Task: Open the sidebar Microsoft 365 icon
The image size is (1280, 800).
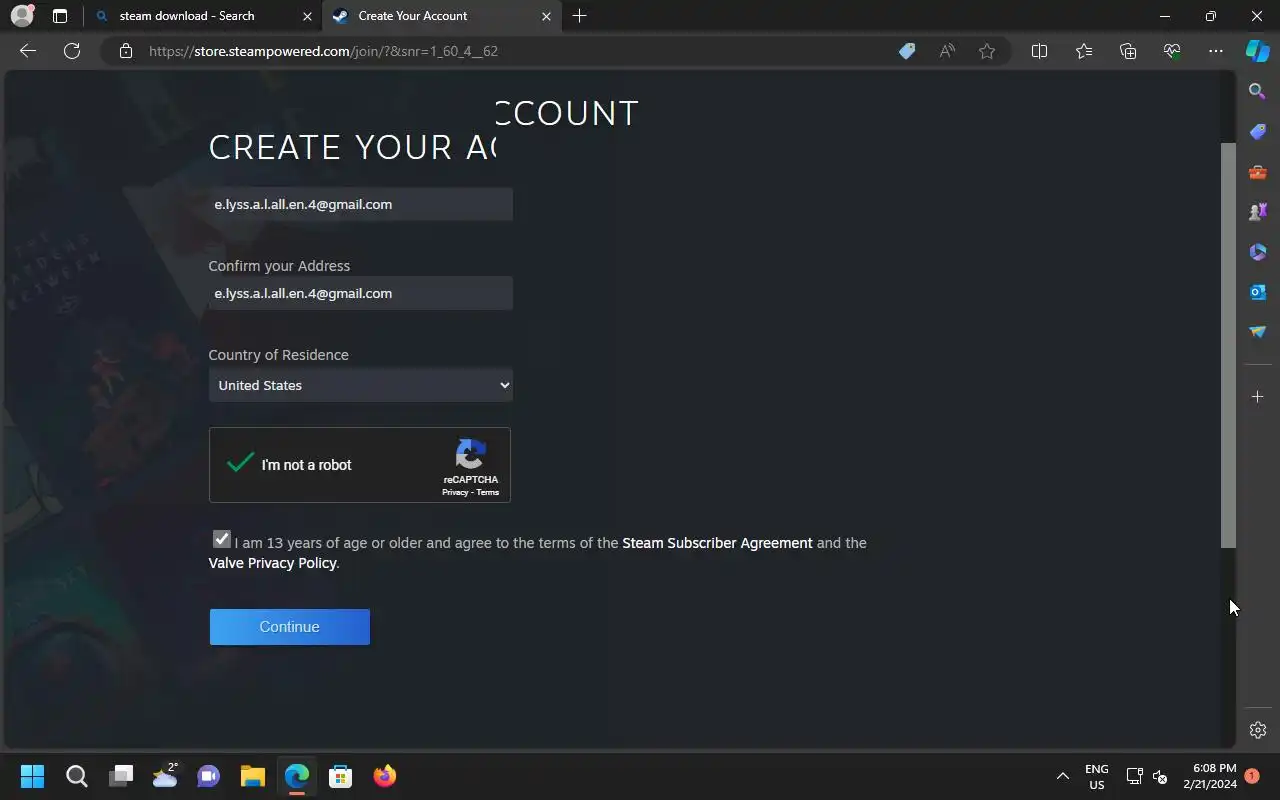Action: 1258,251
